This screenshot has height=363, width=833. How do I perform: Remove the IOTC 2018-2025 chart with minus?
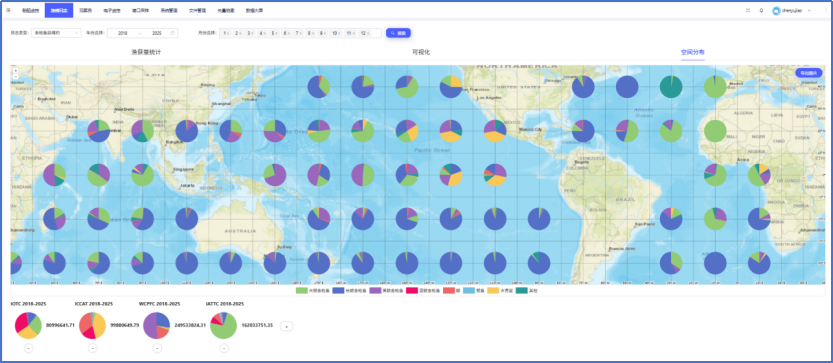[28, 348]
